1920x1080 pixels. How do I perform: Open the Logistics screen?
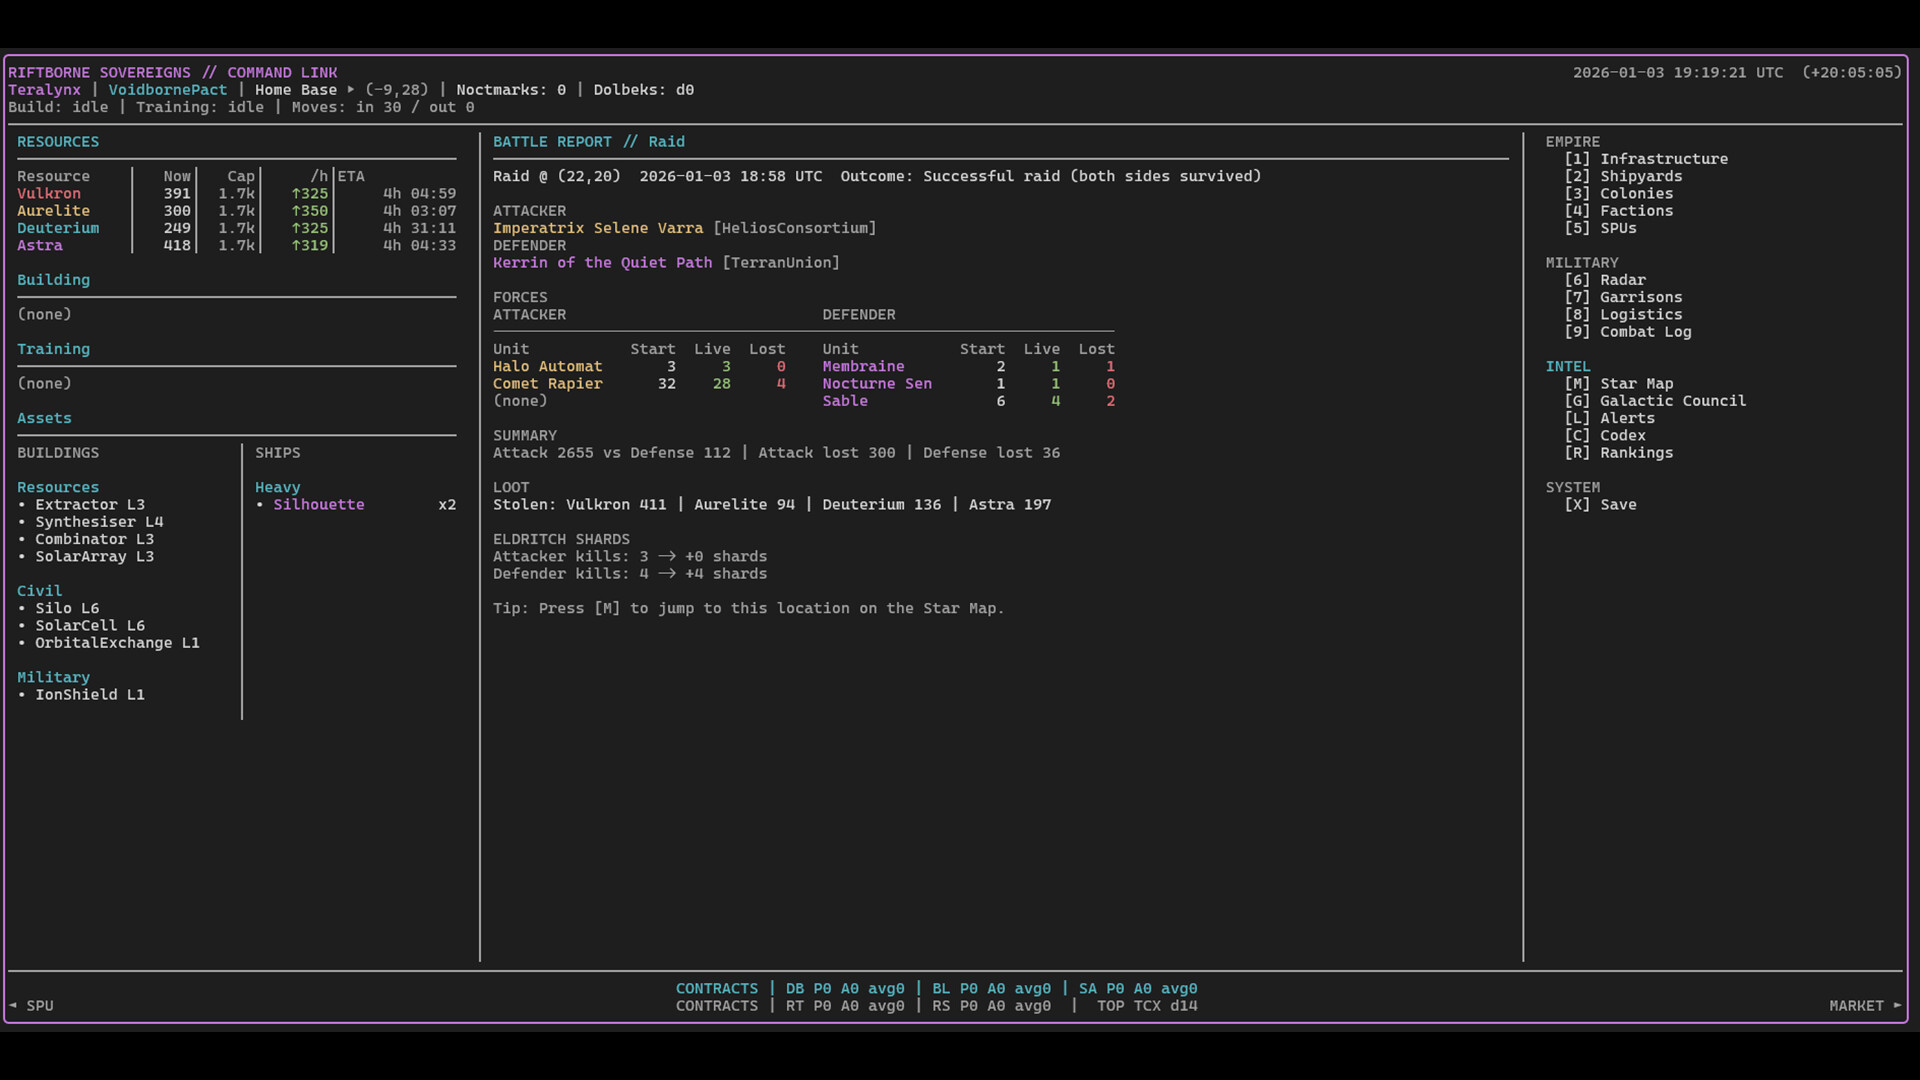1640,314
